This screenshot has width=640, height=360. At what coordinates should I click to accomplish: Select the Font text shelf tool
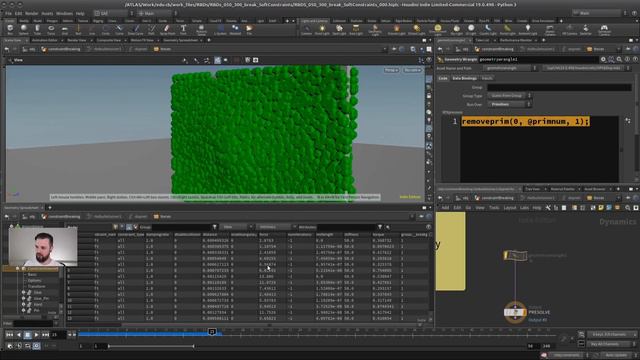tap(183, 29)
